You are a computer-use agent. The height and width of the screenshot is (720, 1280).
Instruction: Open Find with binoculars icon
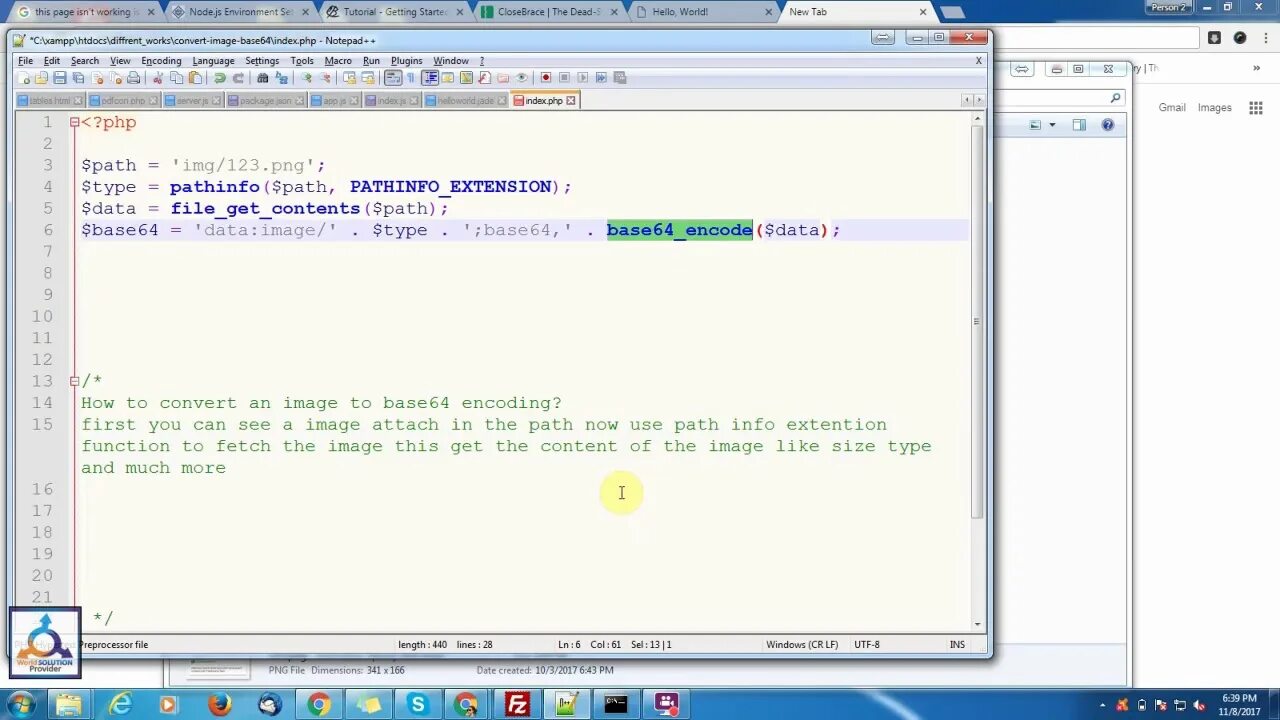[262, 78]
